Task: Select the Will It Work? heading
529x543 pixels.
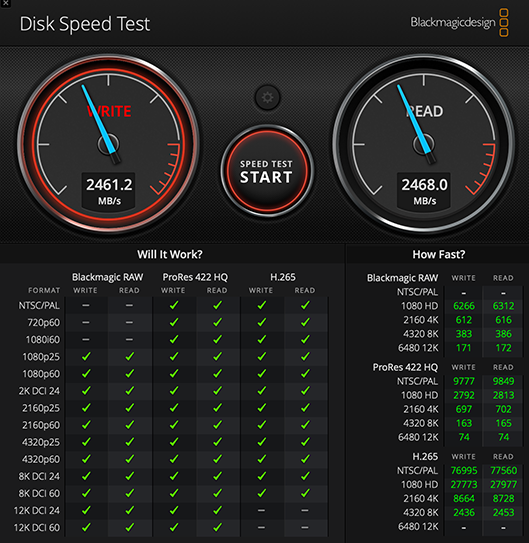Action: 170,255
